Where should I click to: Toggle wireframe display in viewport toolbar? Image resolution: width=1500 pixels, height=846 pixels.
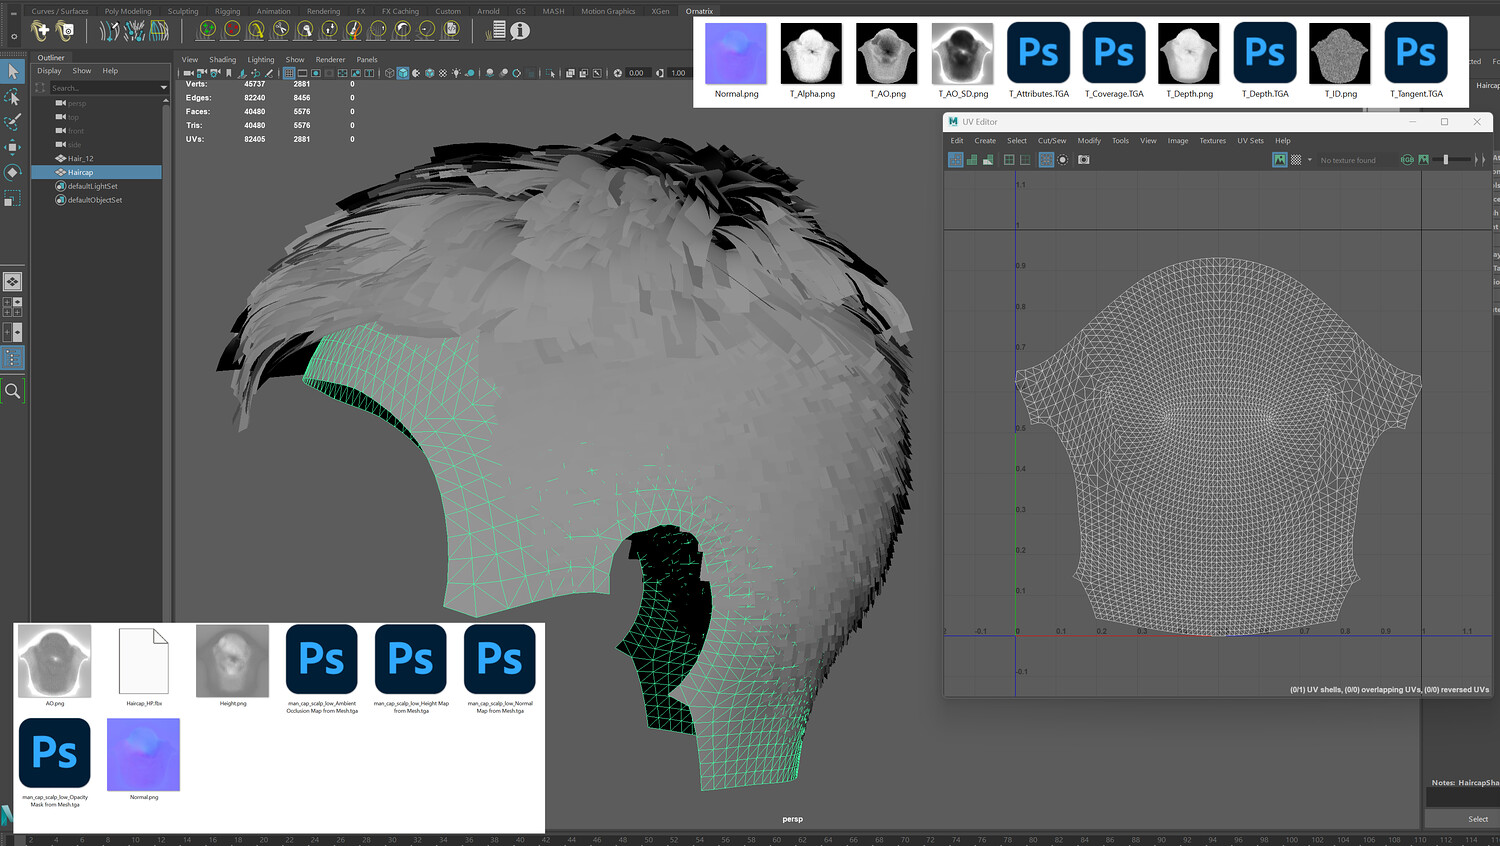click(x=390, y=73)
